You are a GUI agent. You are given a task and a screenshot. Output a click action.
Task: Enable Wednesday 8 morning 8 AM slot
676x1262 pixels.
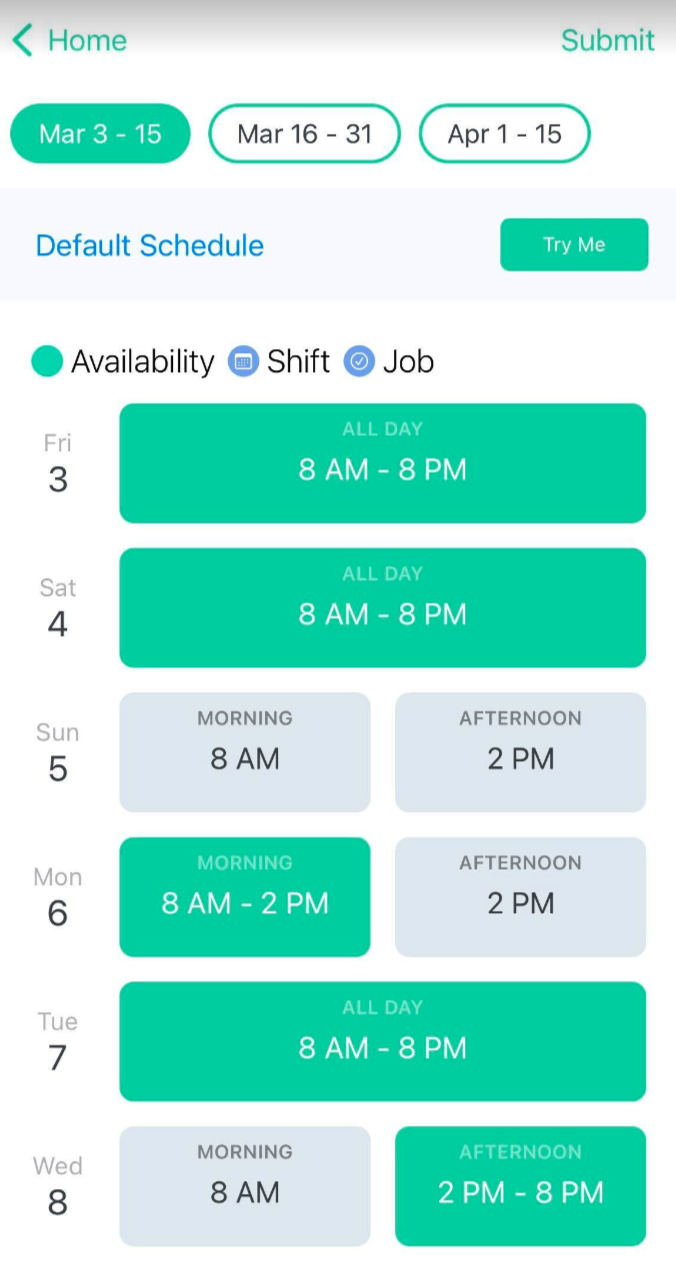coord(245,1186)
